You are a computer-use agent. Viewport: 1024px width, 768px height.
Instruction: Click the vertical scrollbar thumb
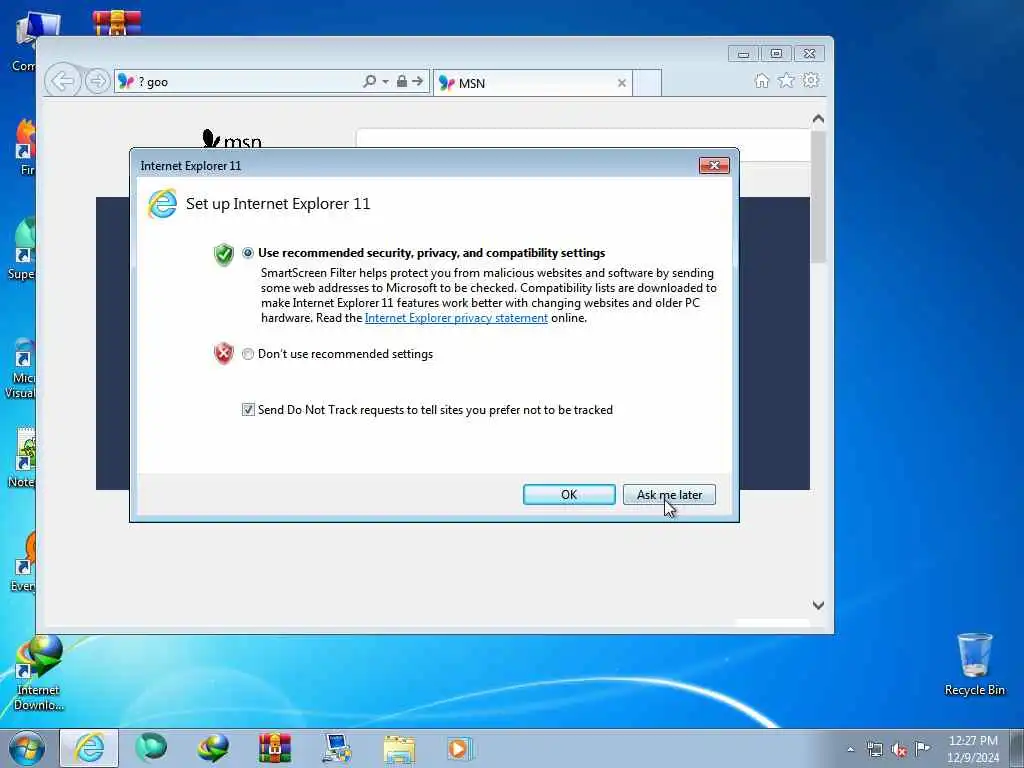(818, 197)
